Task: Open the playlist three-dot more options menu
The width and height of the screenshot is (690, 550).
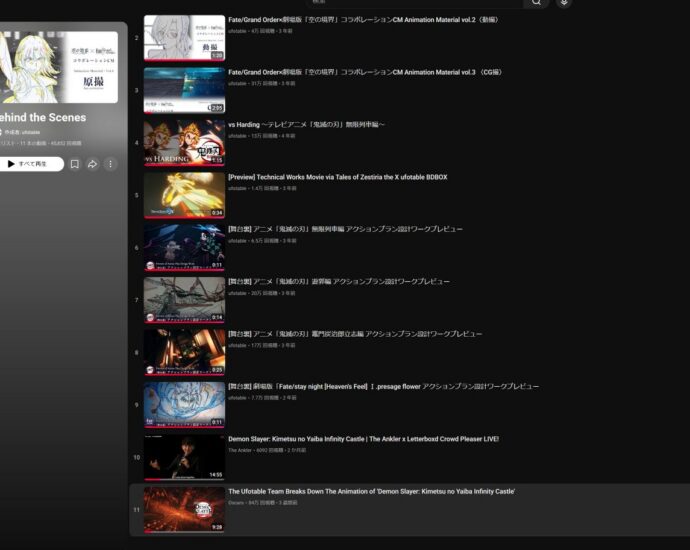Action: [110, 164]
